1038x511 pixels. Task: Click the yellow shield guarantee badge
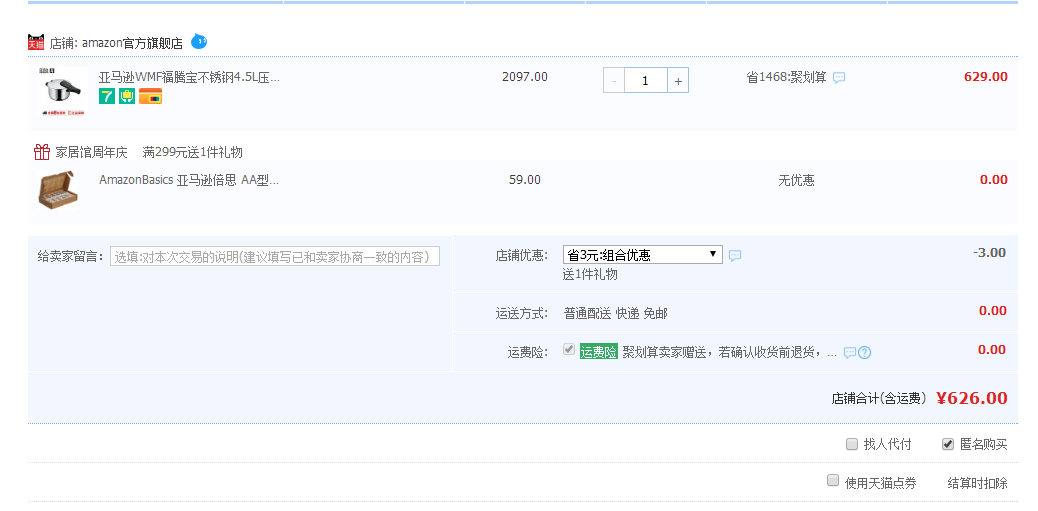coord(126,97)
